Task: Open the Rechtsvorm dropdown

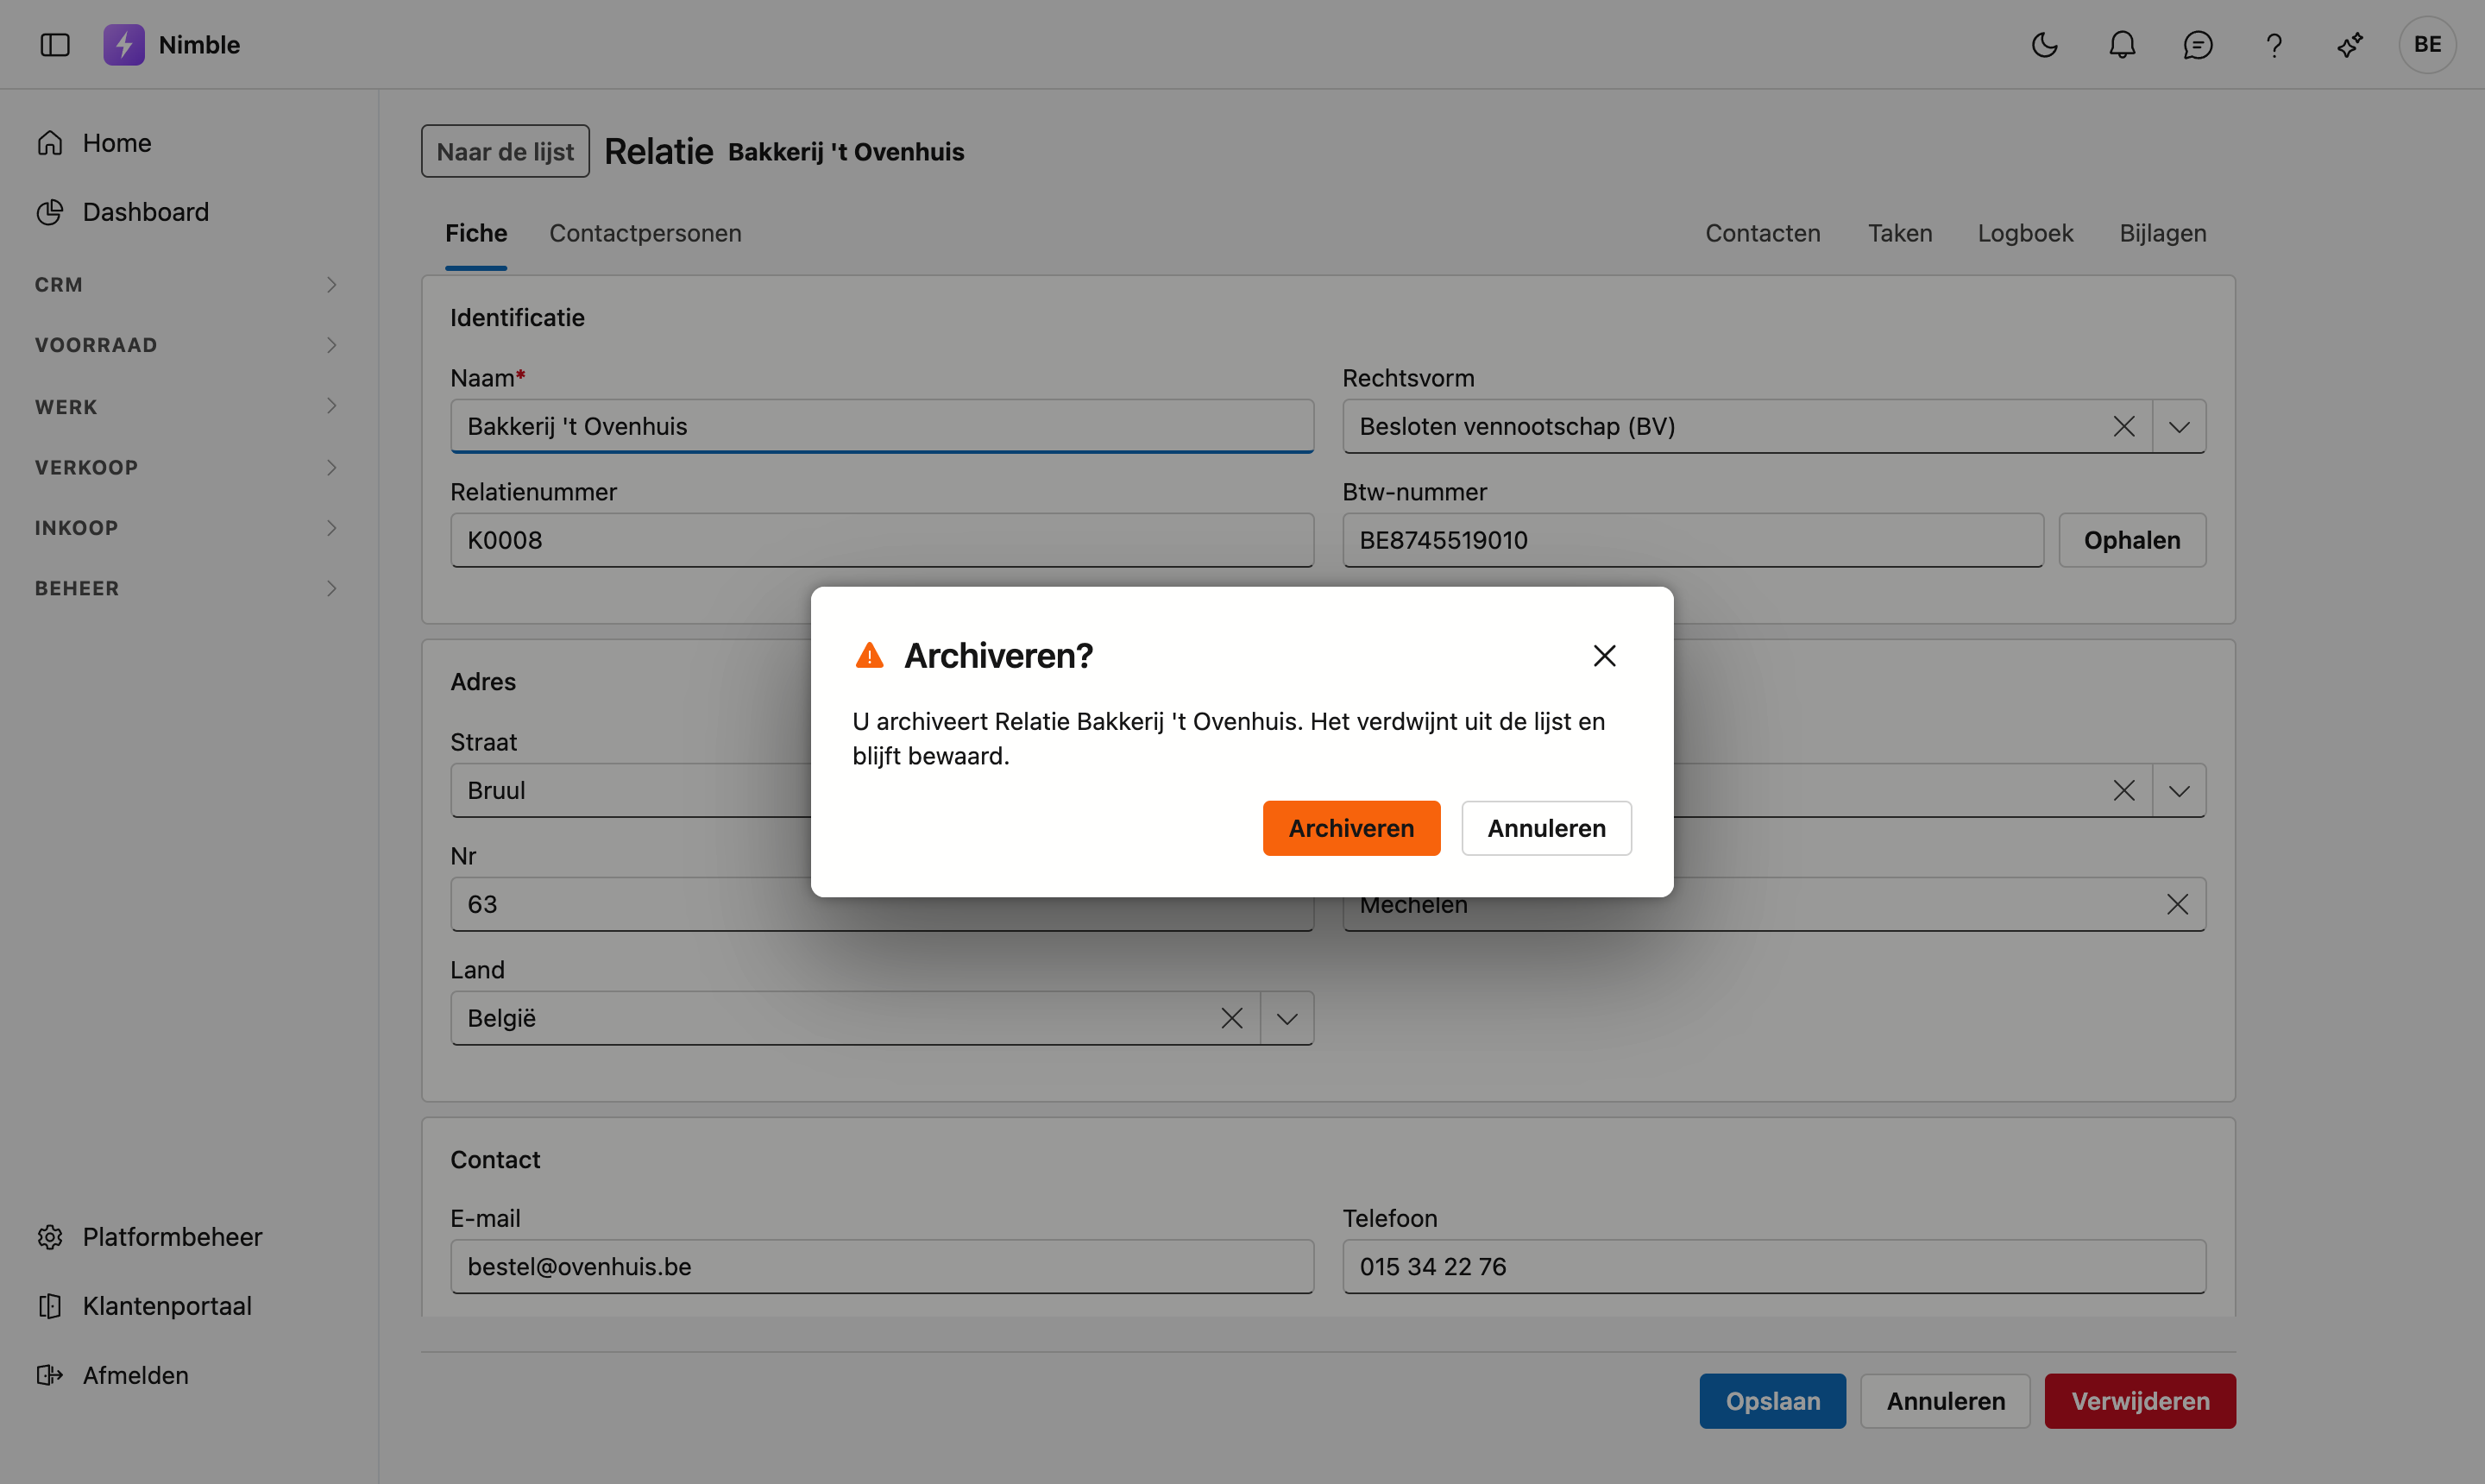Action: [2180, 427]
